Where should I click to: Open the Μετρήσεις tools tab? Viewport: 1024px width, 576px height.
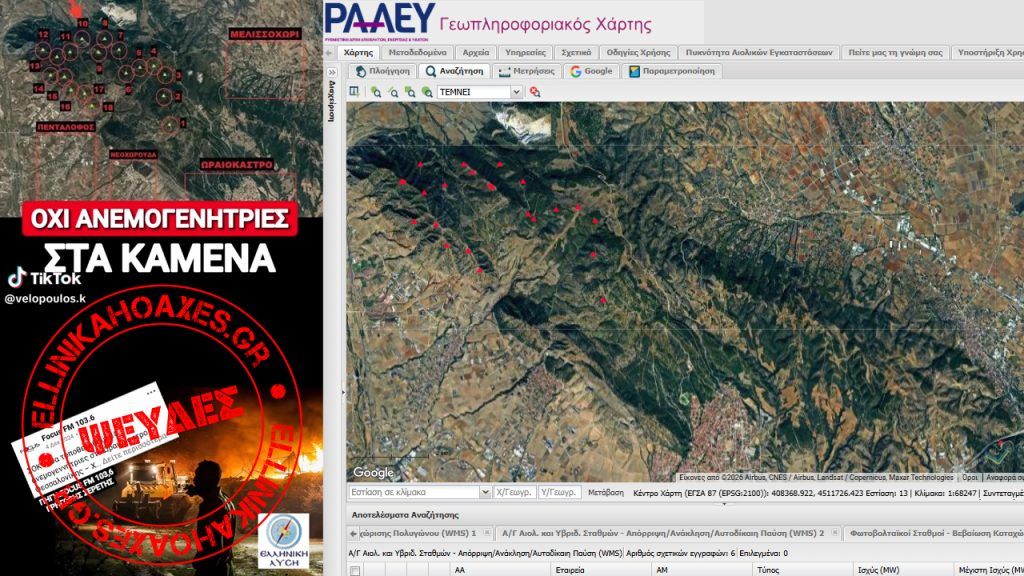(526, 71)
